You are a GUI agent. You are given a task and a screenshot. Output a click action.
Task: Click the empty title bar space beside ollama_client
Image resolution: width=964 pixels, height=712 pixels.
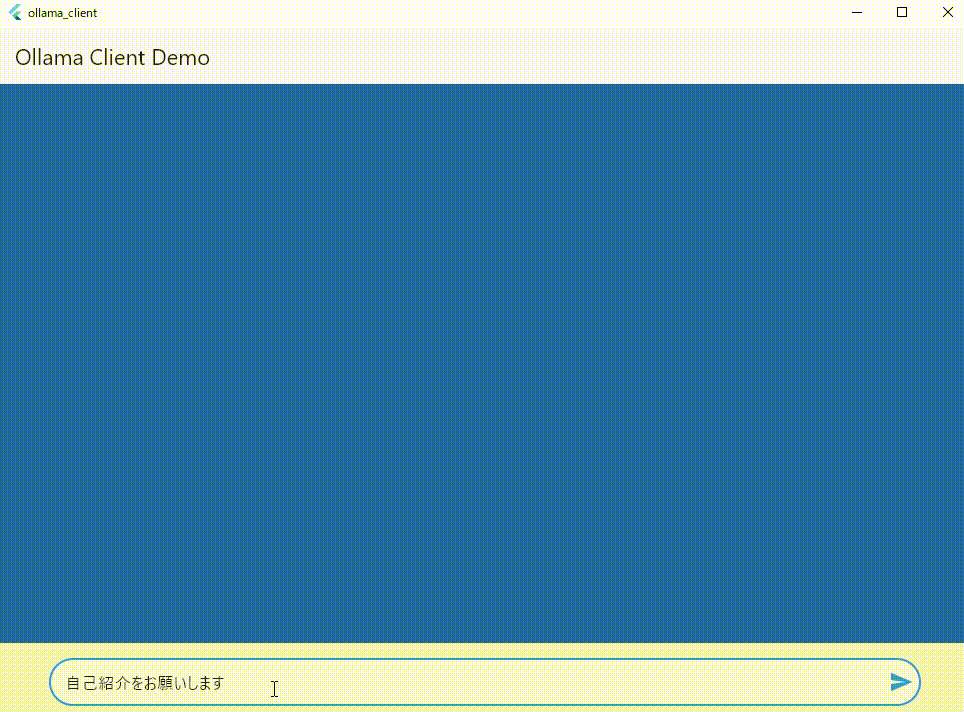click(450, 13)
